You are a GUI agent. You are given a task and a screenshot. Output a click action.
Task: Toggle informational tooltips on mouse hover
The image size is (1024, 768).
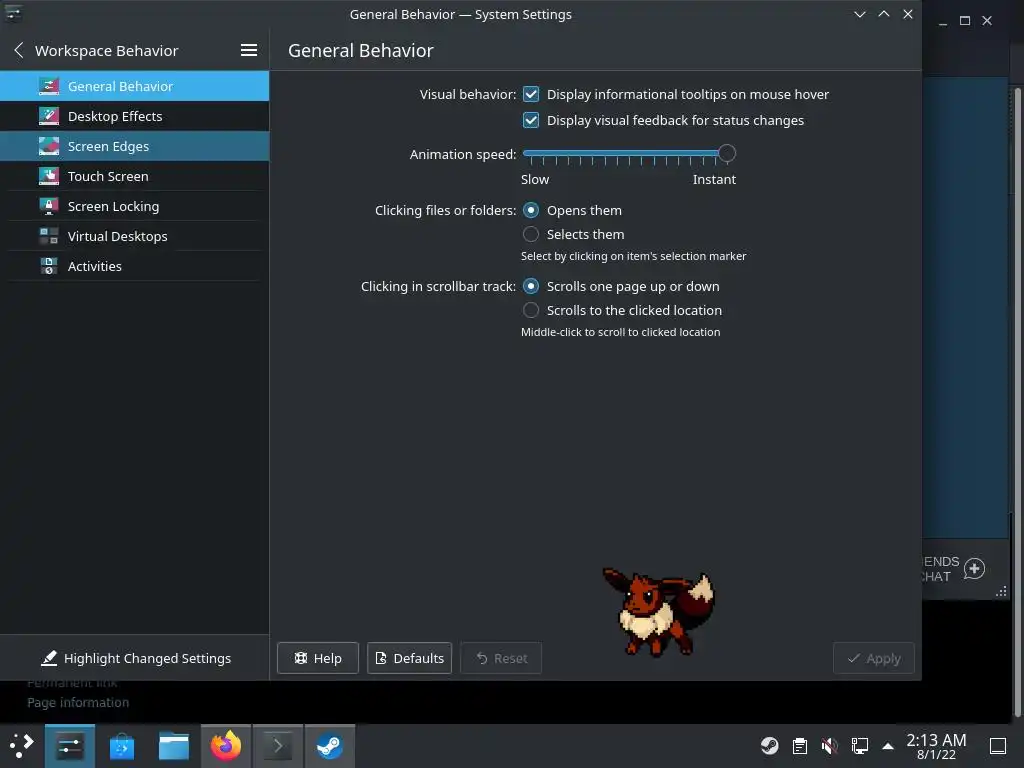pos(531,95)
